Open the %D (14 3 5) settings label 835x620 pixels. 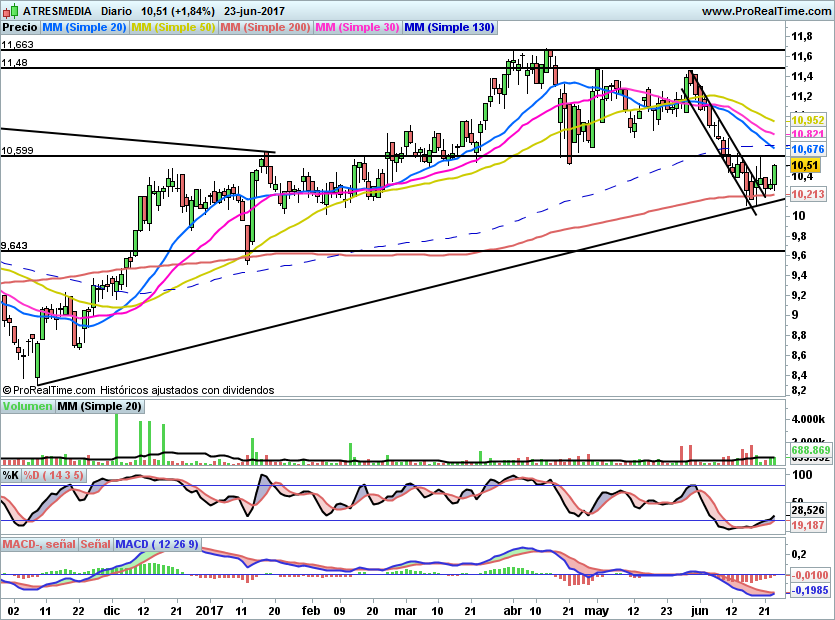[x=53, y=475]
